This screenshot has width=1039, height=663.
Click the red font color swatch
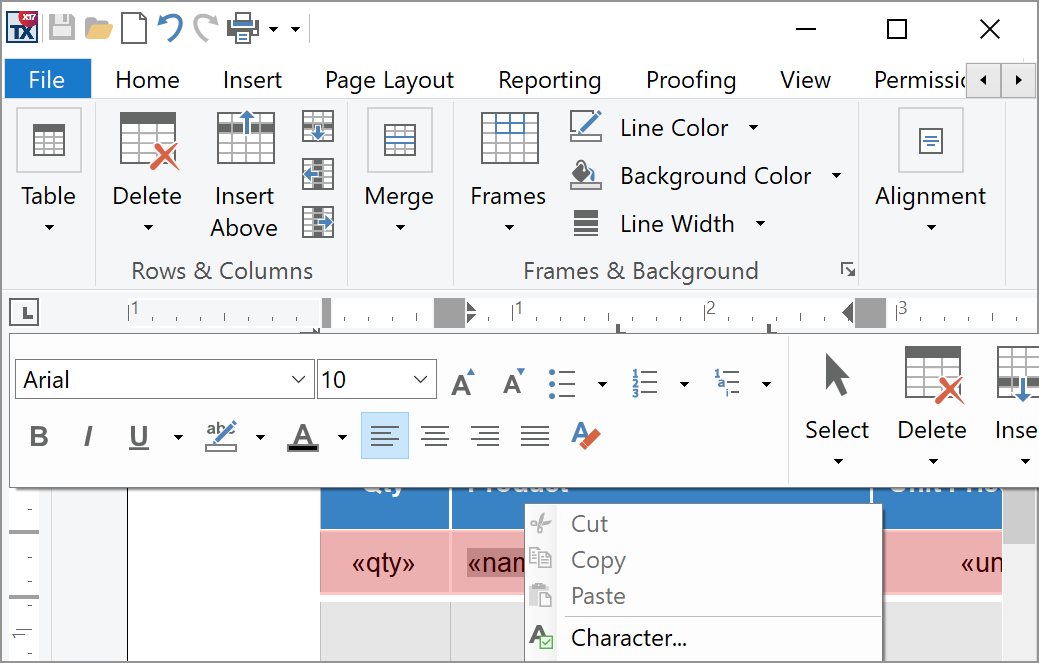(x=303, y=436)
